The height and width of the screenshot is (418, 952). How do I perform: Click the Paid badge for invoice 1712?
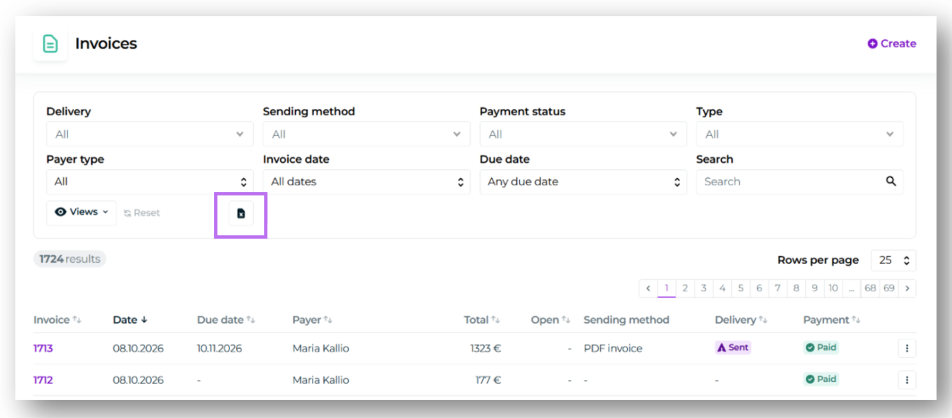(821, 379)
